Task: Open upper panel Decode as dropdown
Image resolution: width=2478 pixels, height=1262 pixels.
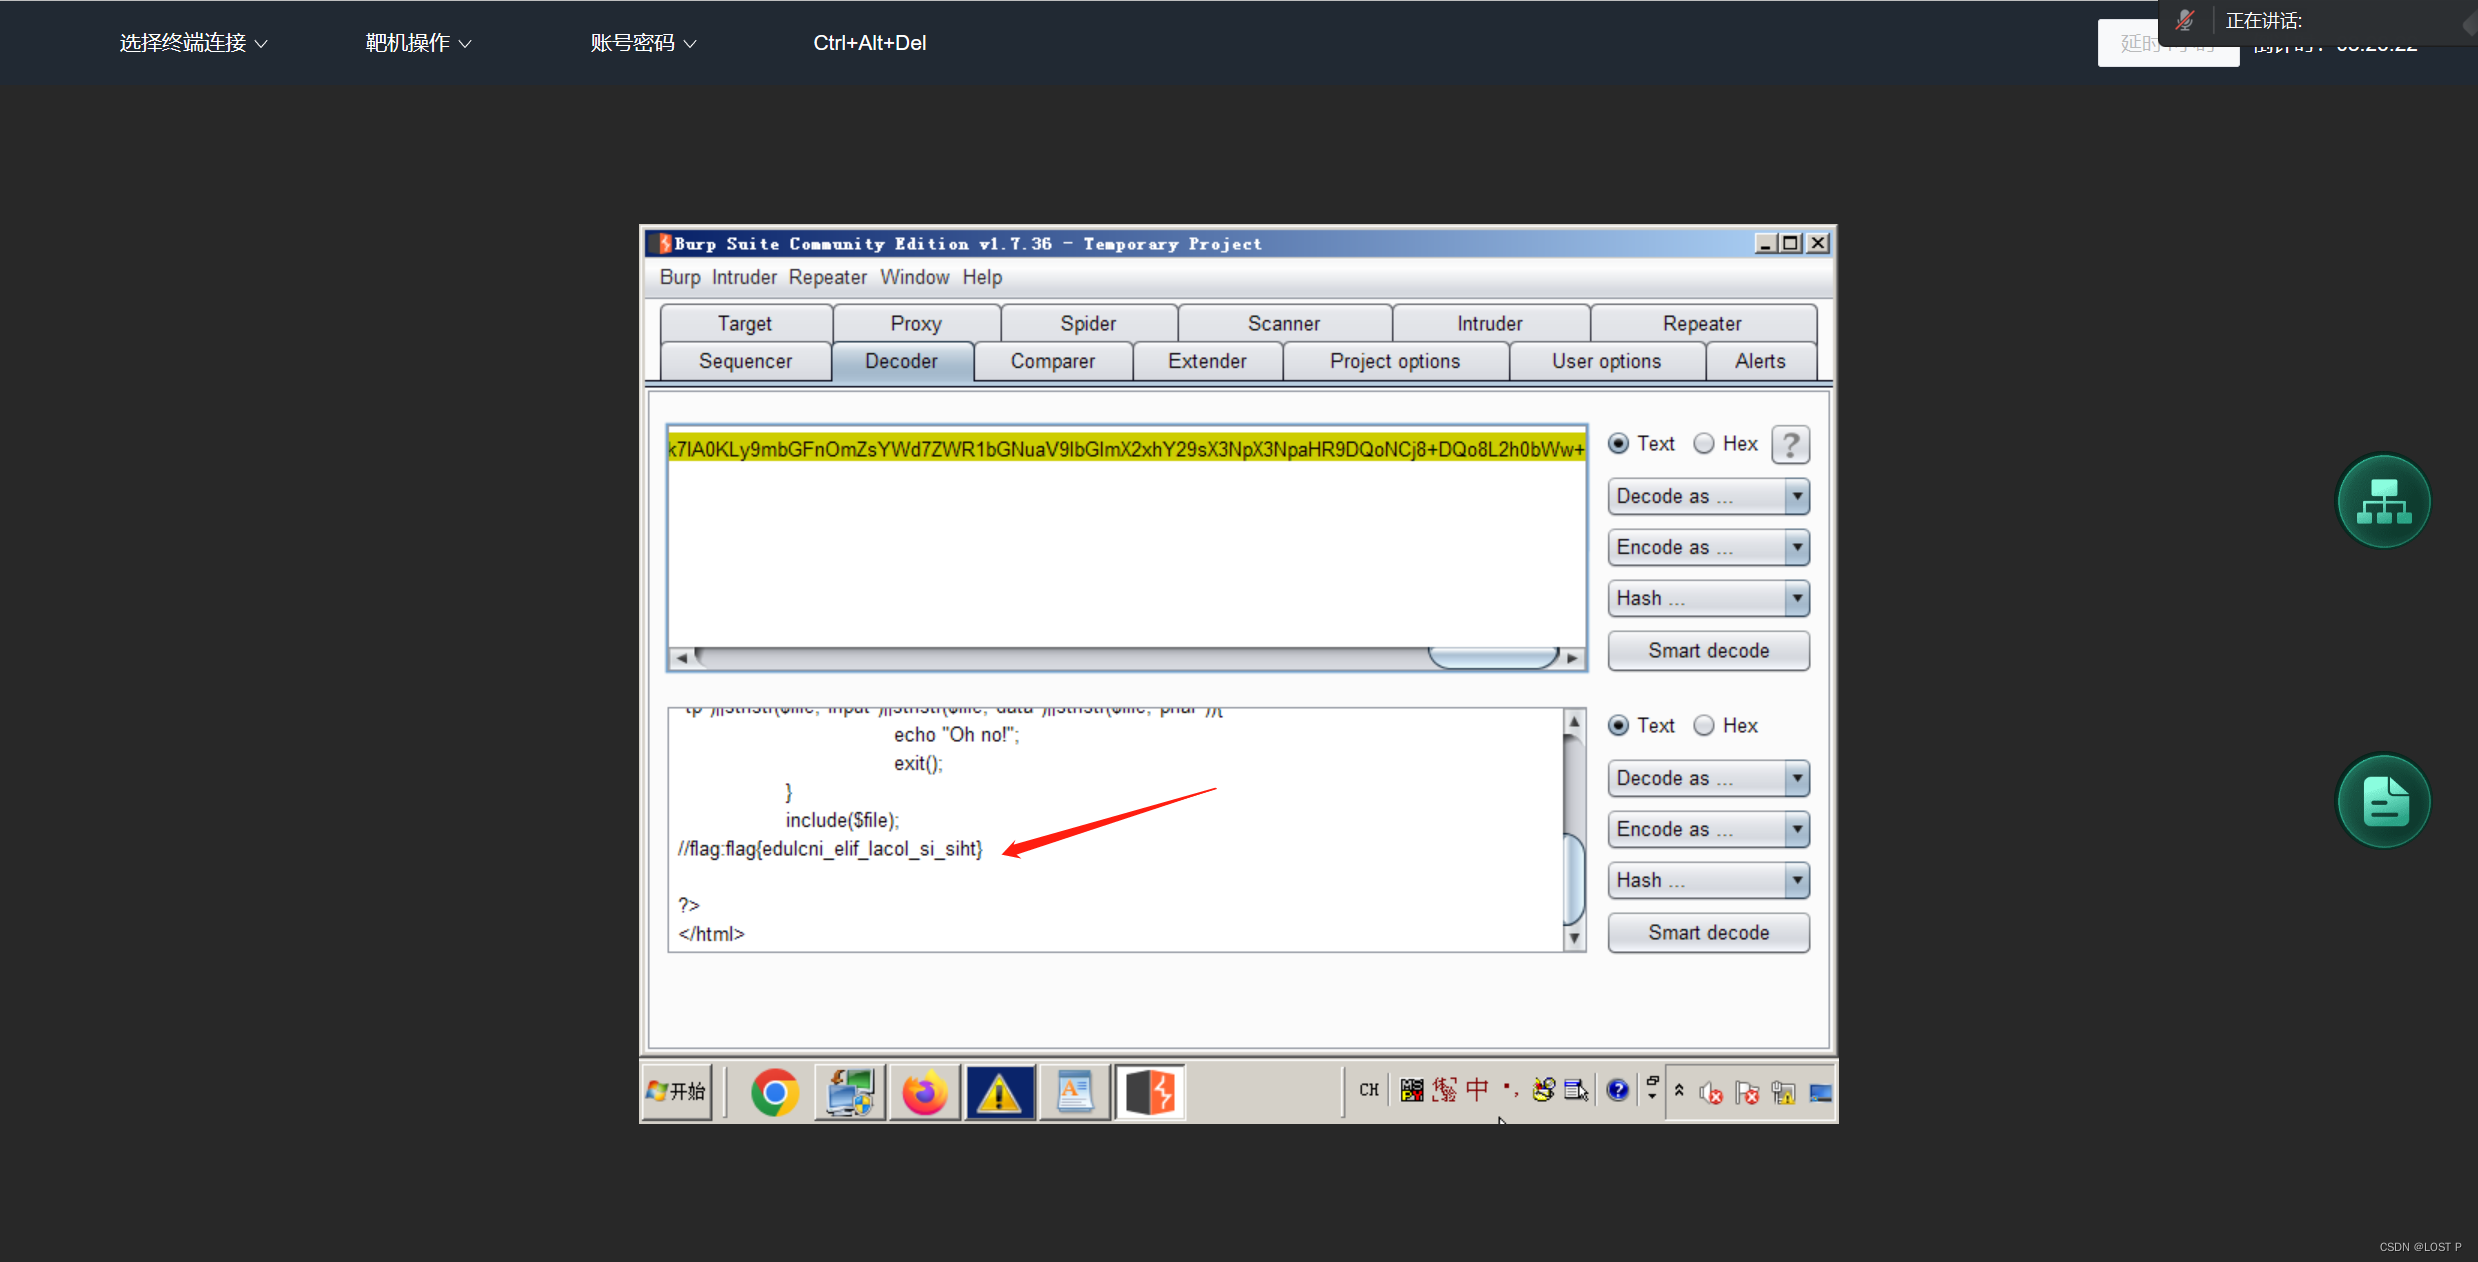Action: 1708,496
